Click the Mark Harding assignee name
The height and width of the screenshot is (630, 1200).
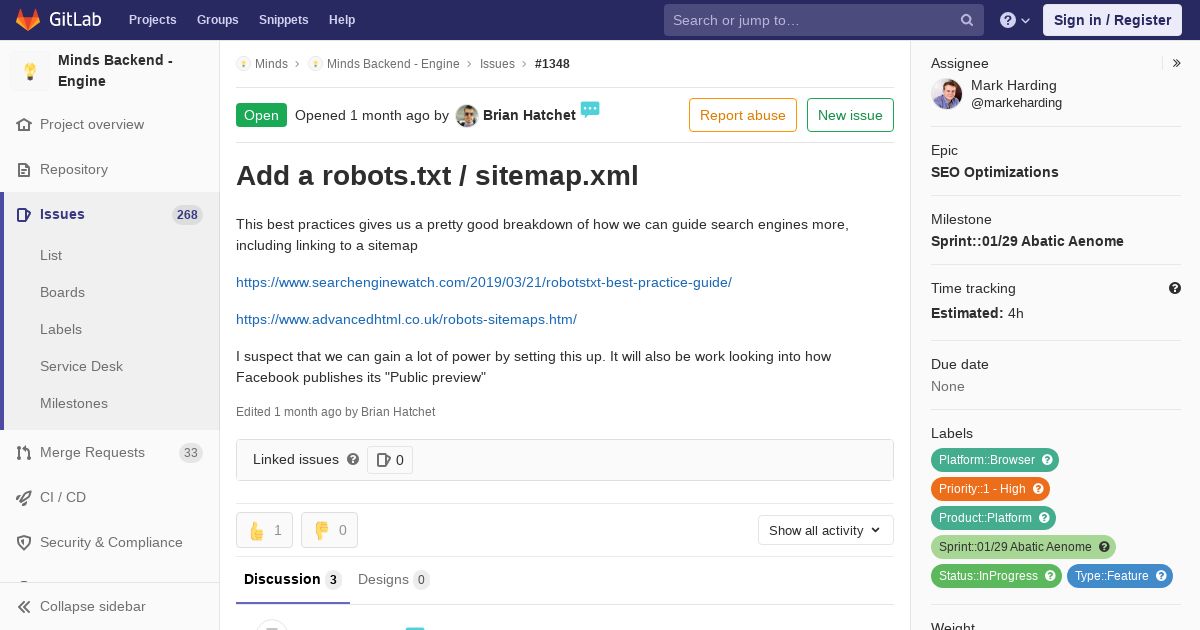(x=1013, y=85)
